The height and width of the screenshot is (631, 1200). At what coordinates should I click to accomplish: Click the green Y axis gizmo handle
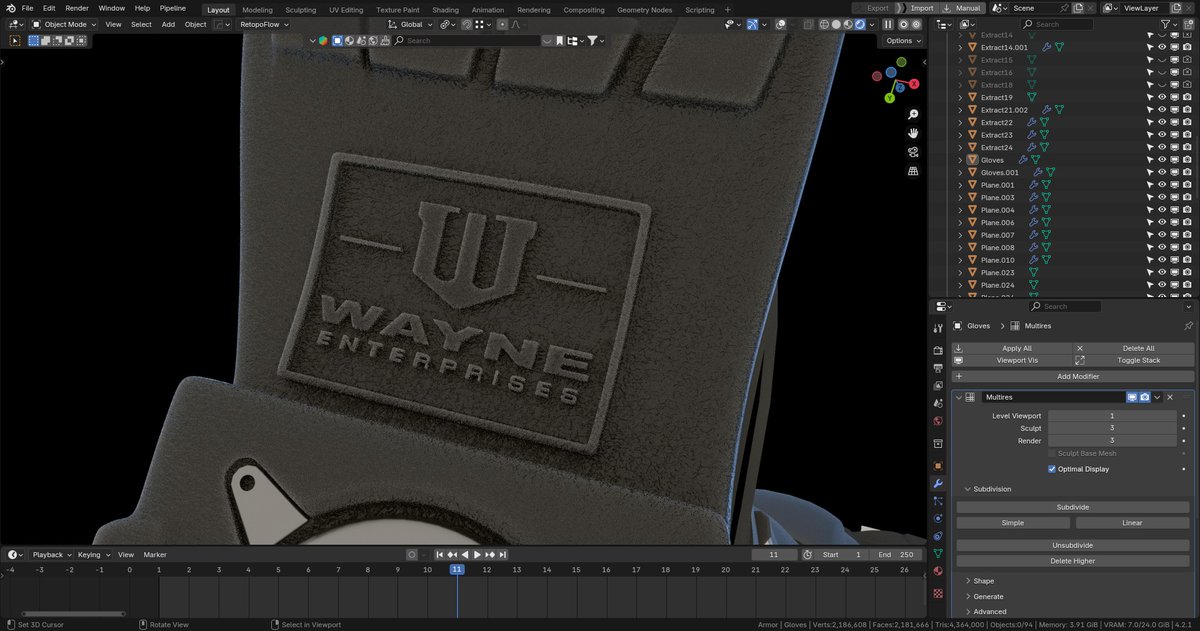point(889,98)
